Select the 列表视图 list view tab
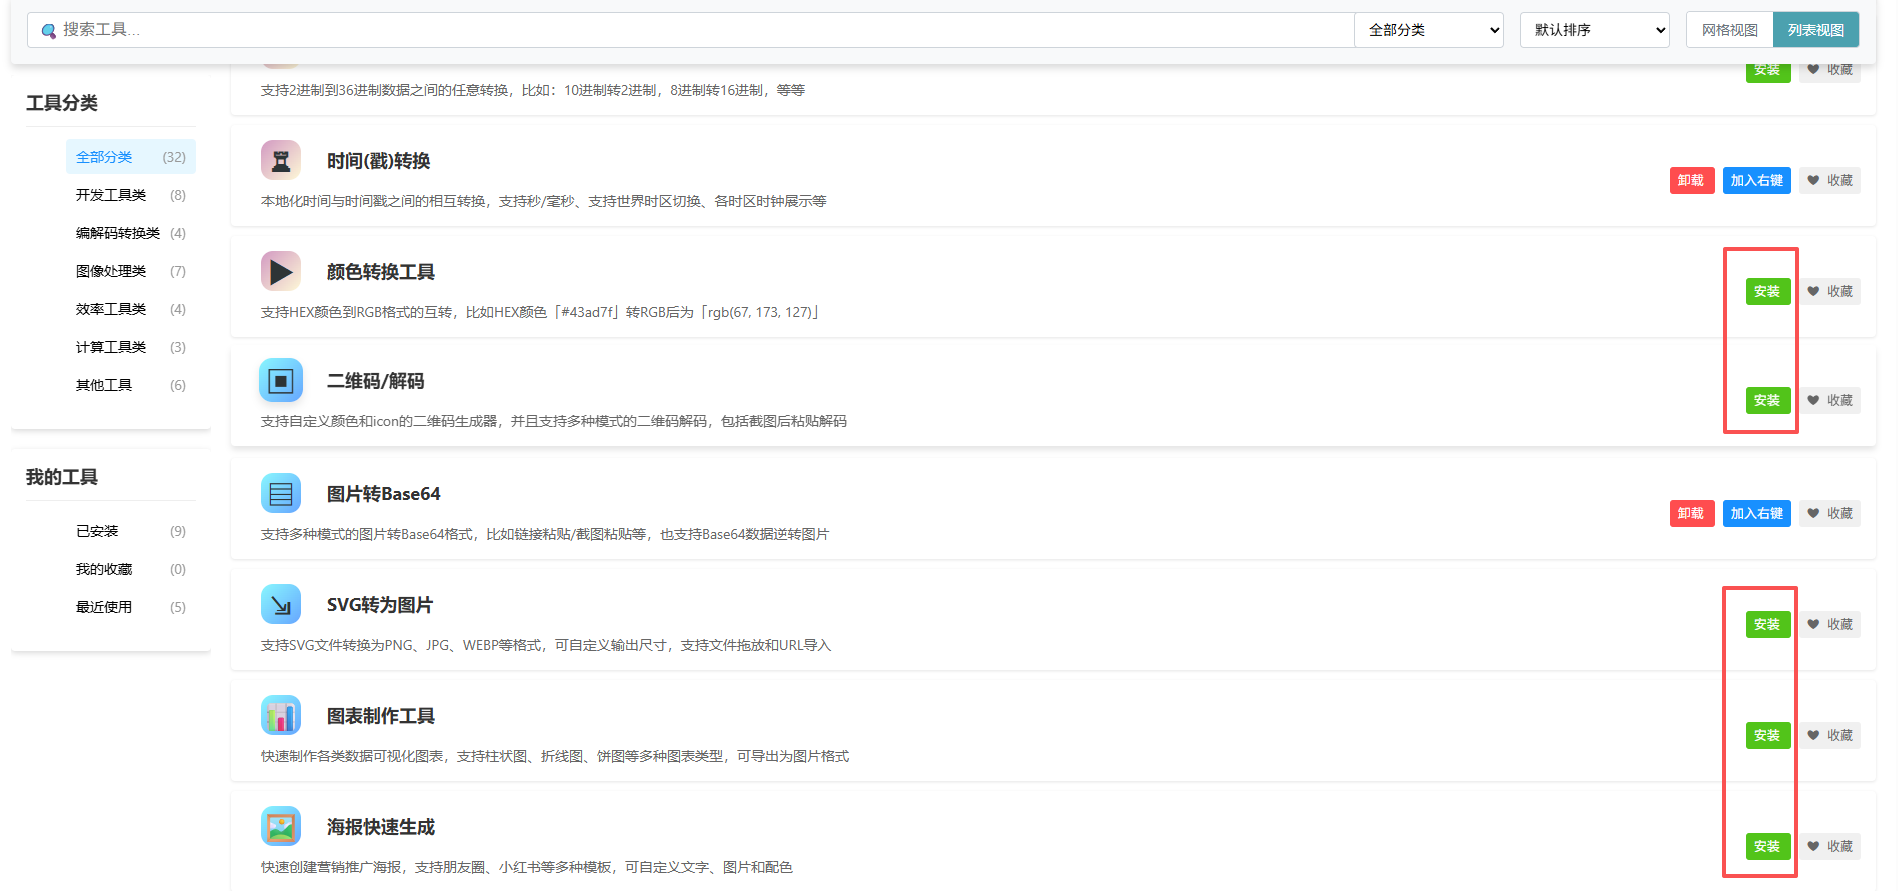The image size is (1898, 891). [x=1815, y=30]
